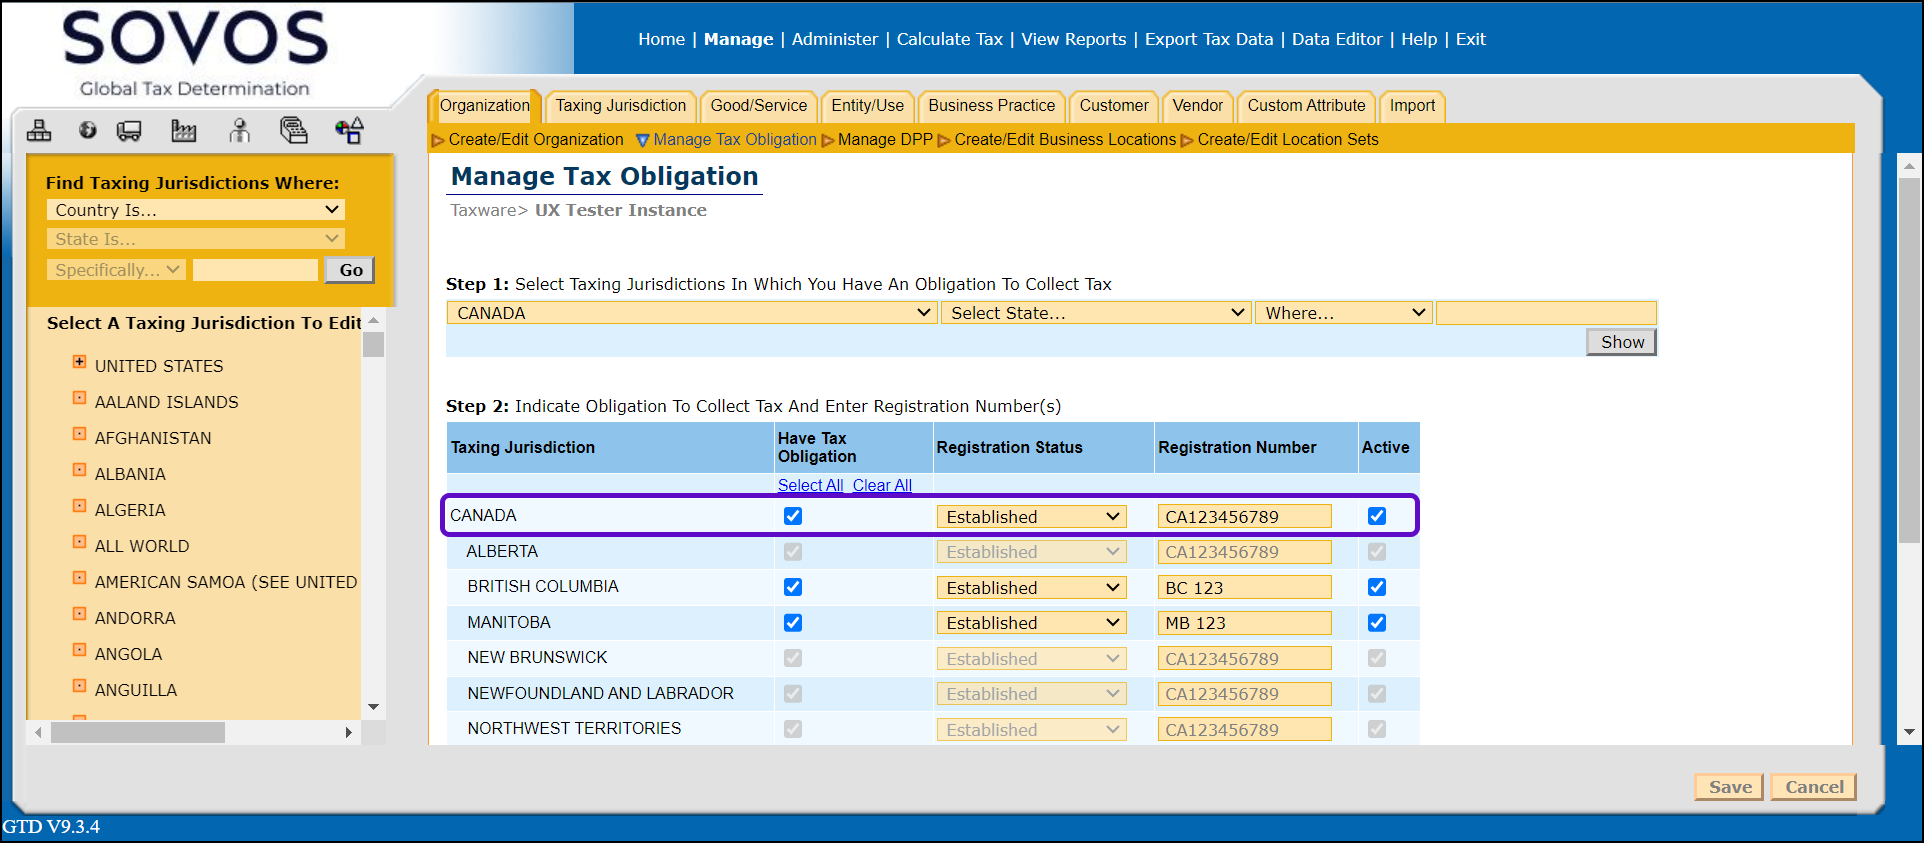The image size is (1924, 843).
Task: Uncheck Canada's Have Tax Obligation checkbox
Action: (x=793, y=516)
